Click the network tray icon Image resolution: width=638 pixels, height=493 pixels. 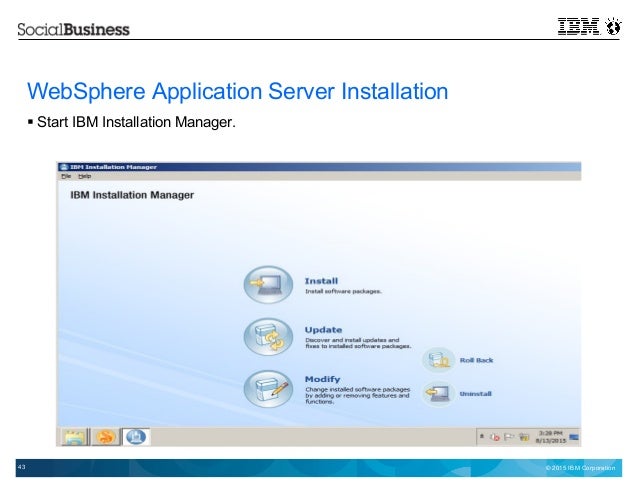click(524, 437)
